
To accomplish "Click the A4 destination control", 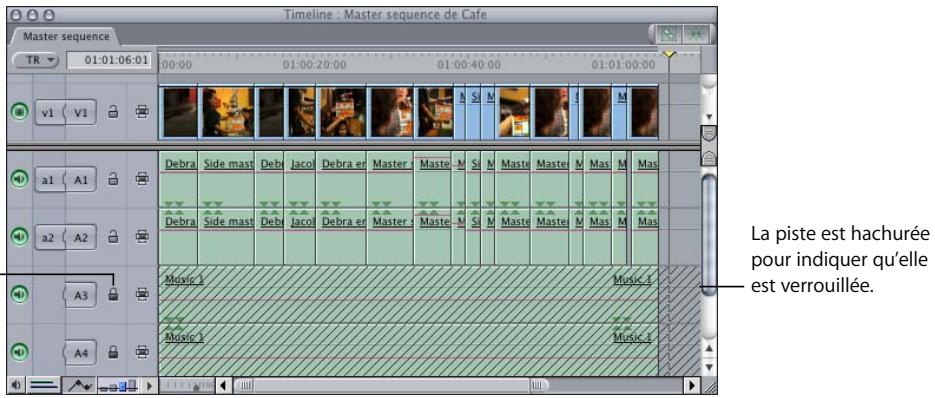I will click(x=81, y=353).
